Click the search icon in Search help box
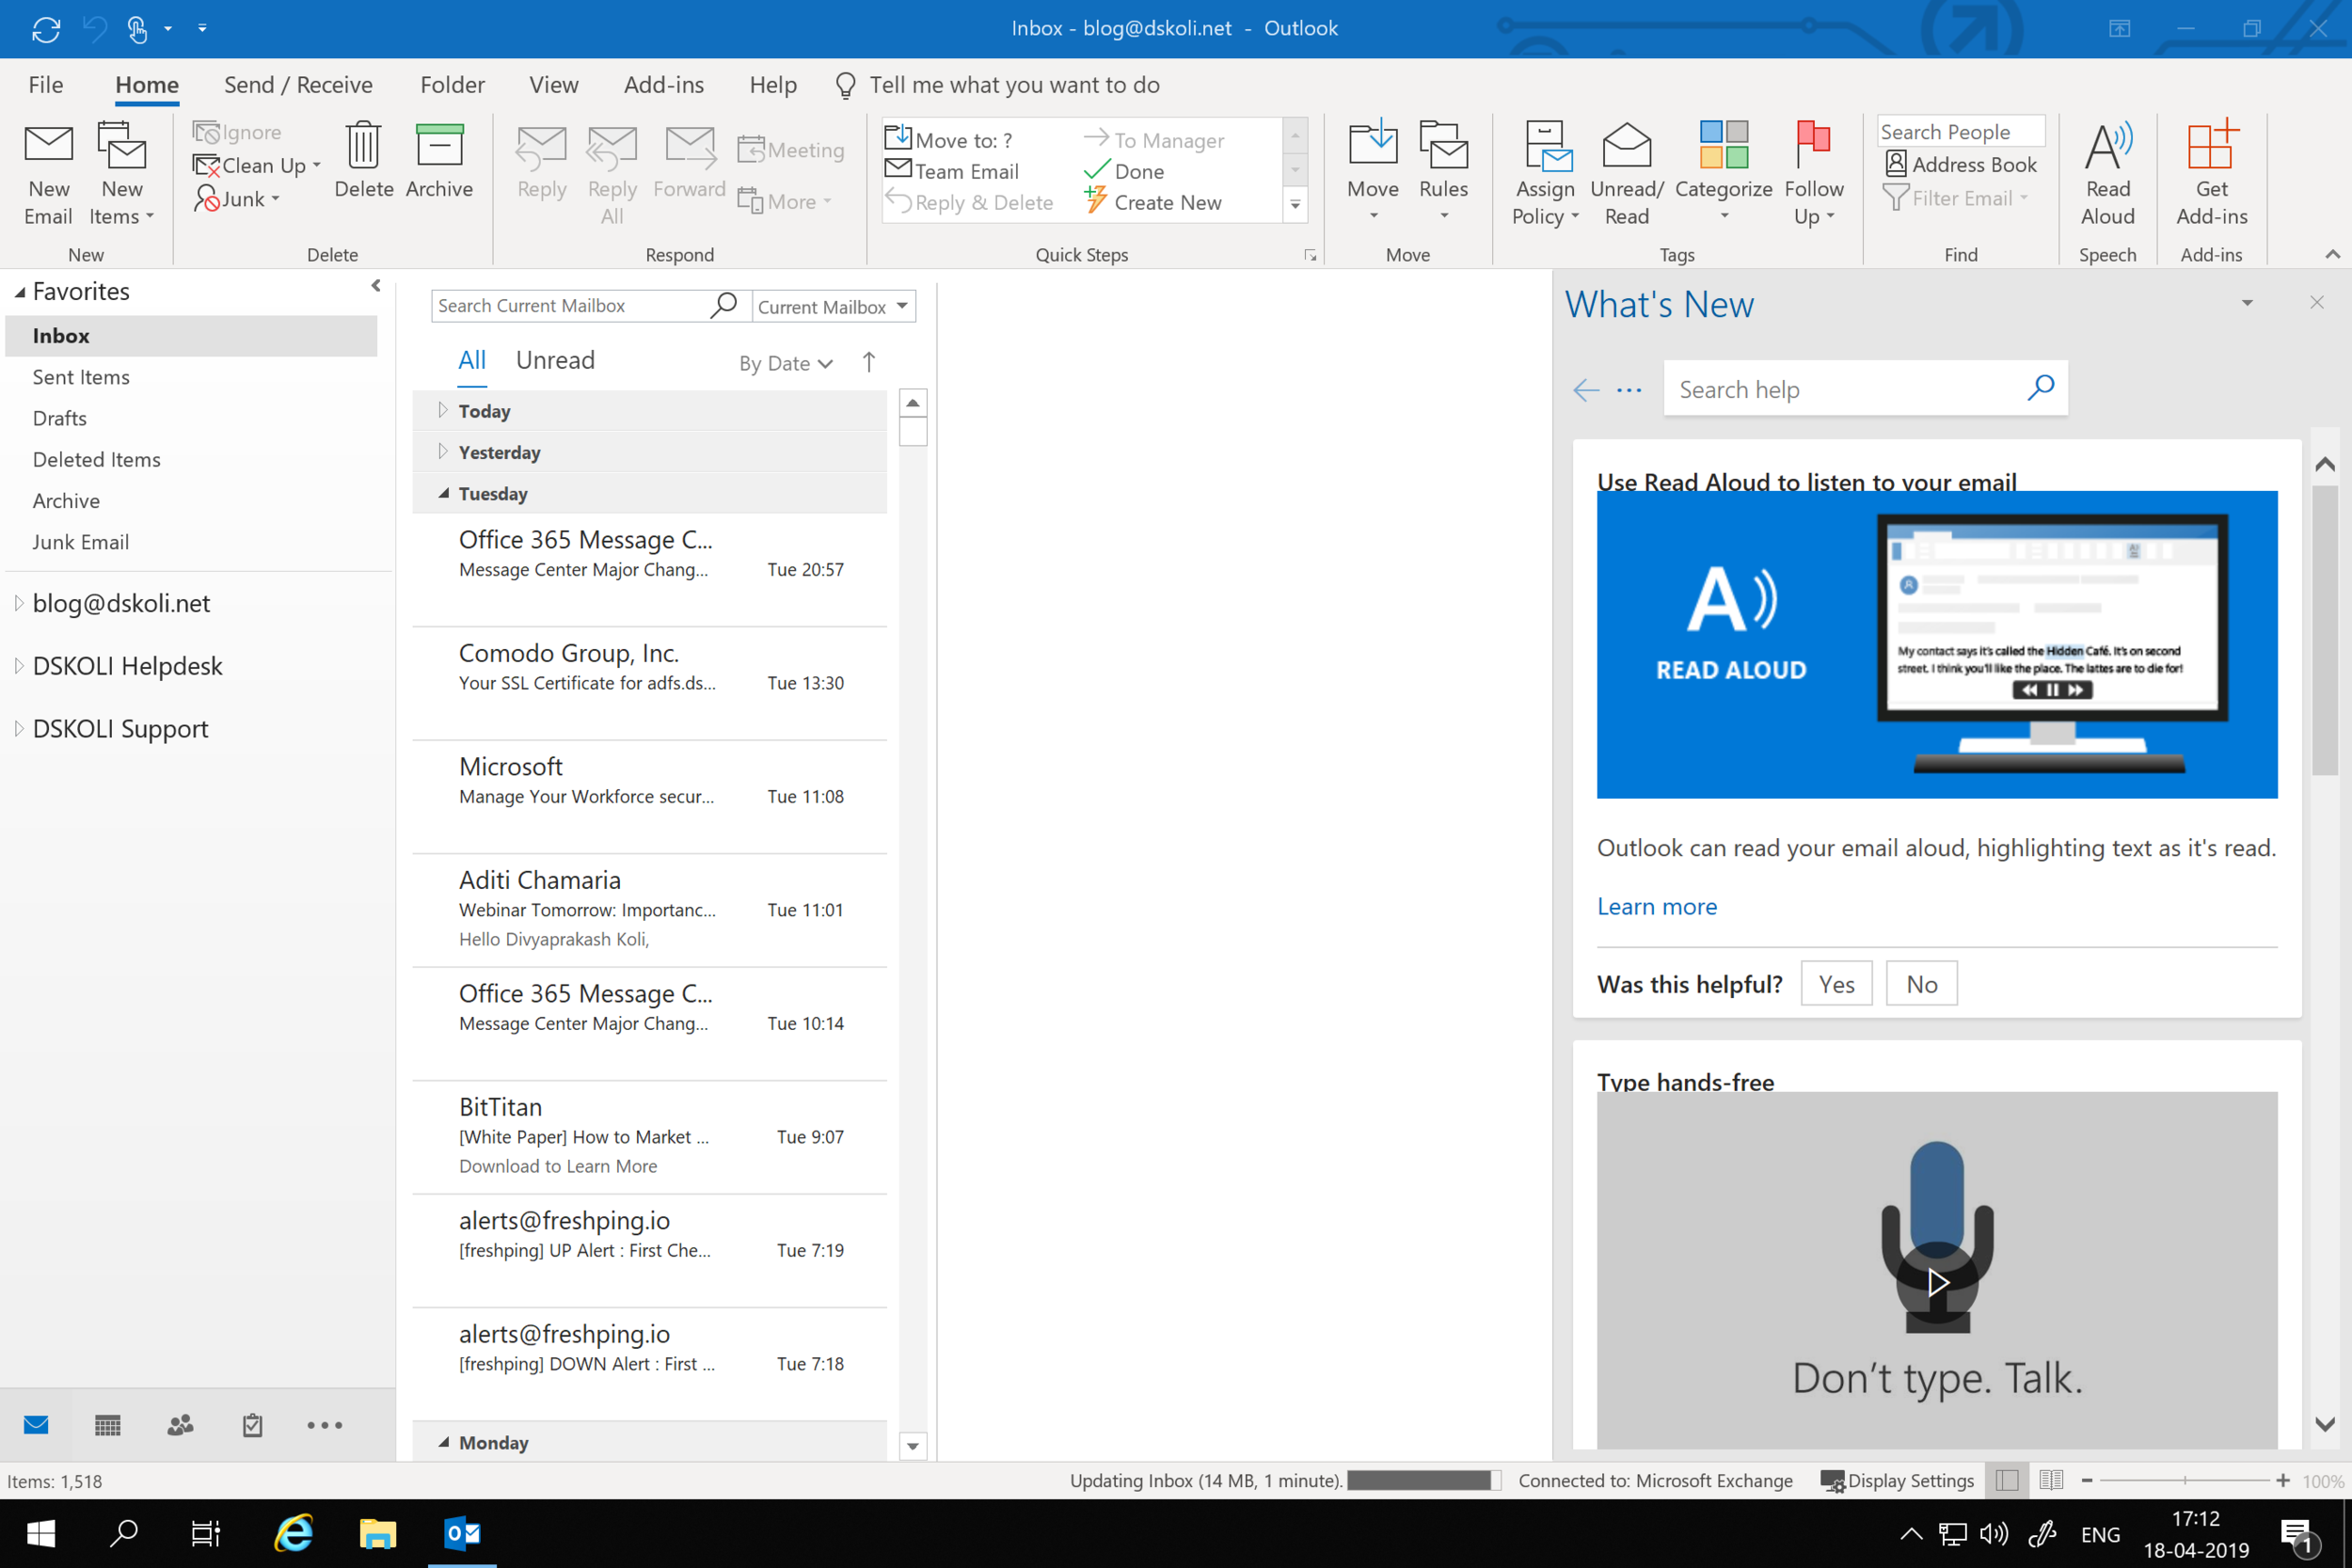The width and height of the screenshot is (2352, 1568). 2040,388
